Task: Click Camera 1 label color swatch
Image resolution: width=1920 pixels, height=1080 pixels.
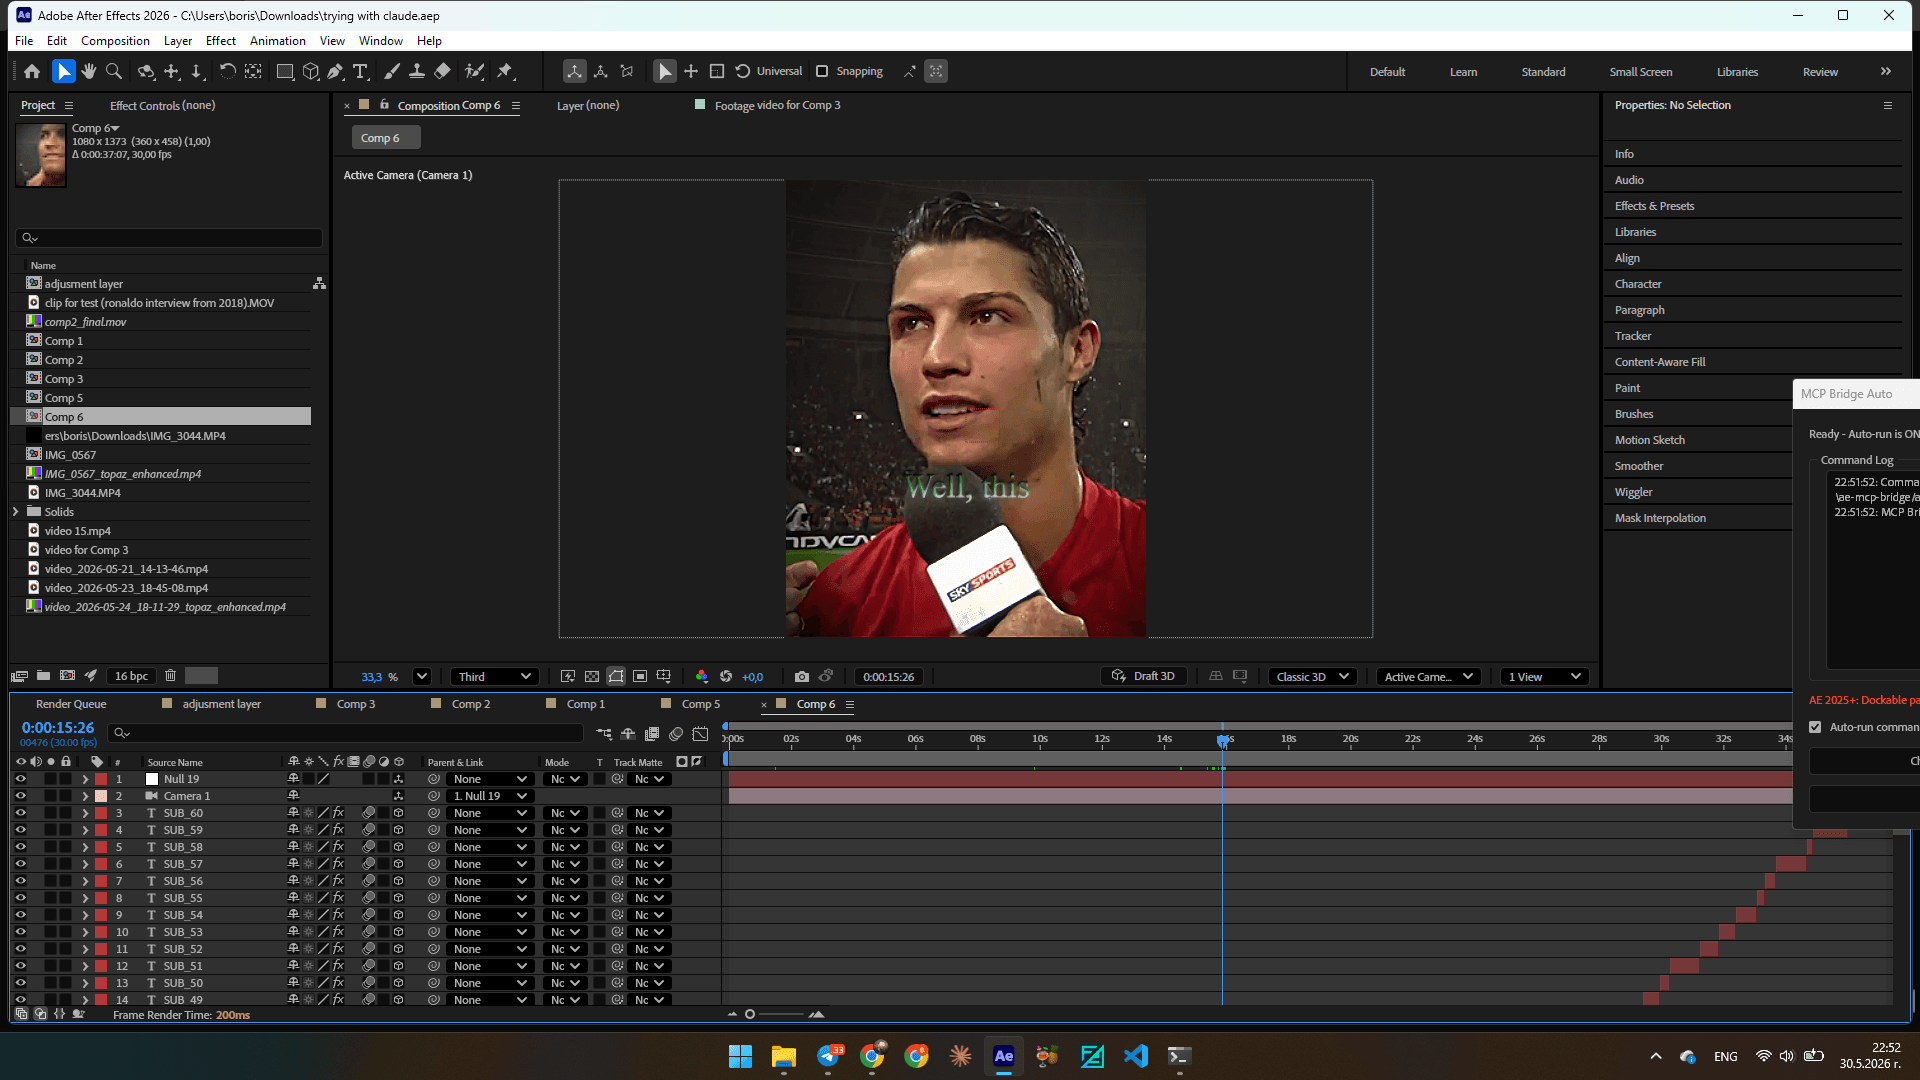Action: 101,796
